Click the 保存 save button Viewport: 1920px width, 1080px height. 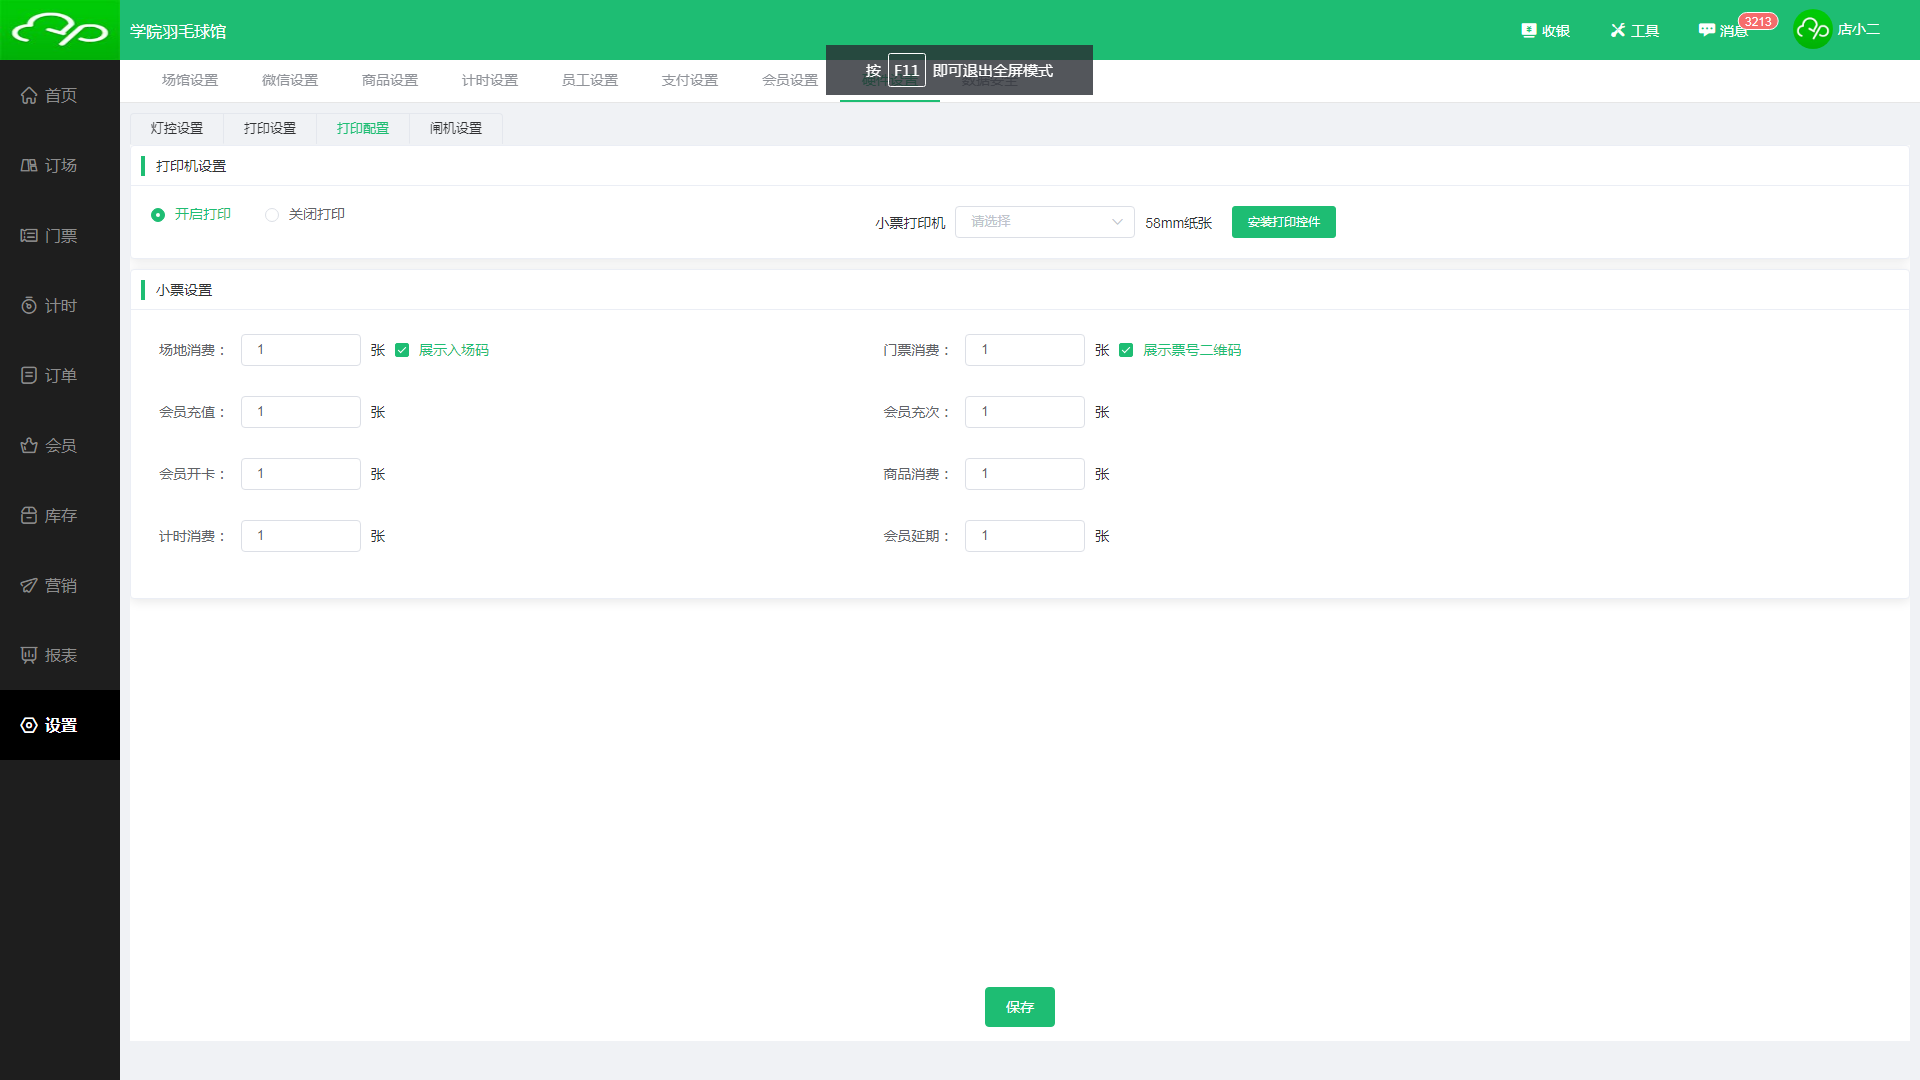pos(1019,1007)
